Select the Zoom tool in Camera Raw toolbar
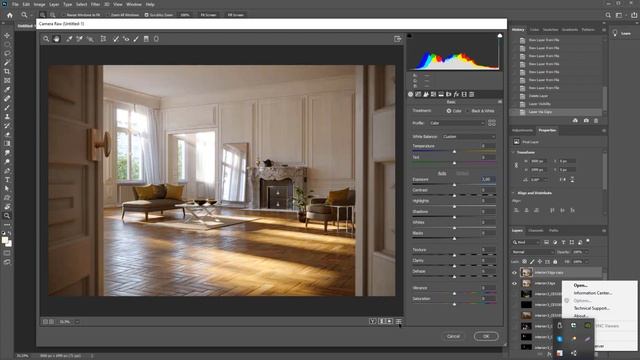This screenshot has width=640, height=360. [46, 39]
